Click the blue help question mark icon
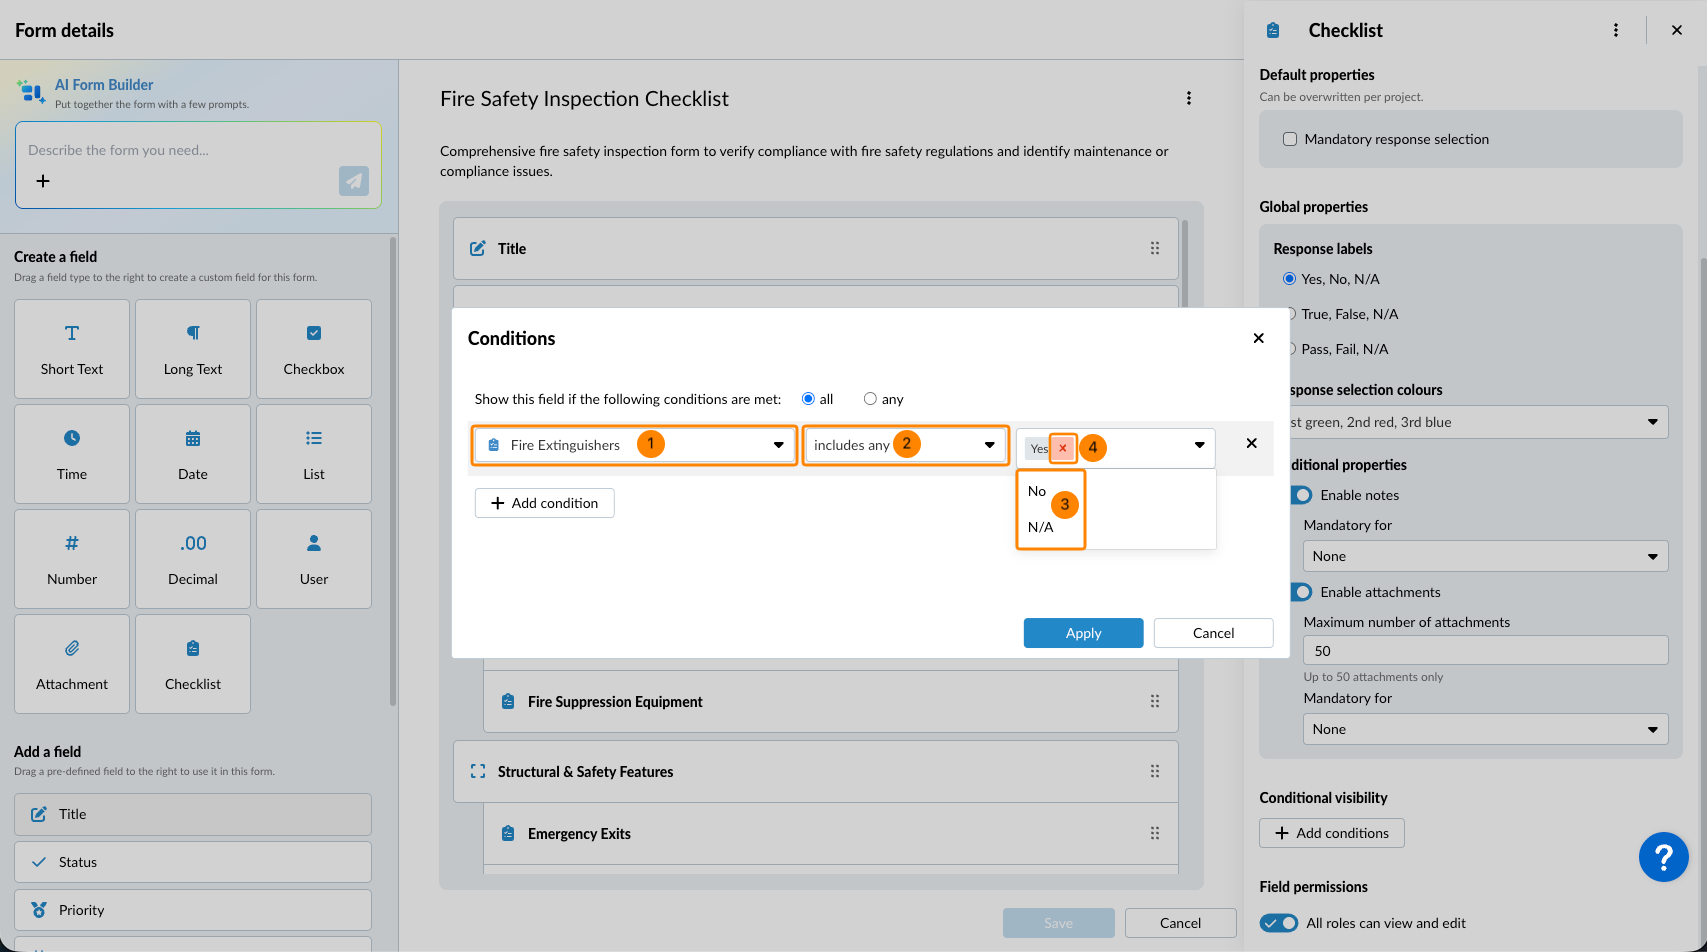The height and width of the screenshot is (952, 1707). pyautogui.click(x=1663, y=857)
